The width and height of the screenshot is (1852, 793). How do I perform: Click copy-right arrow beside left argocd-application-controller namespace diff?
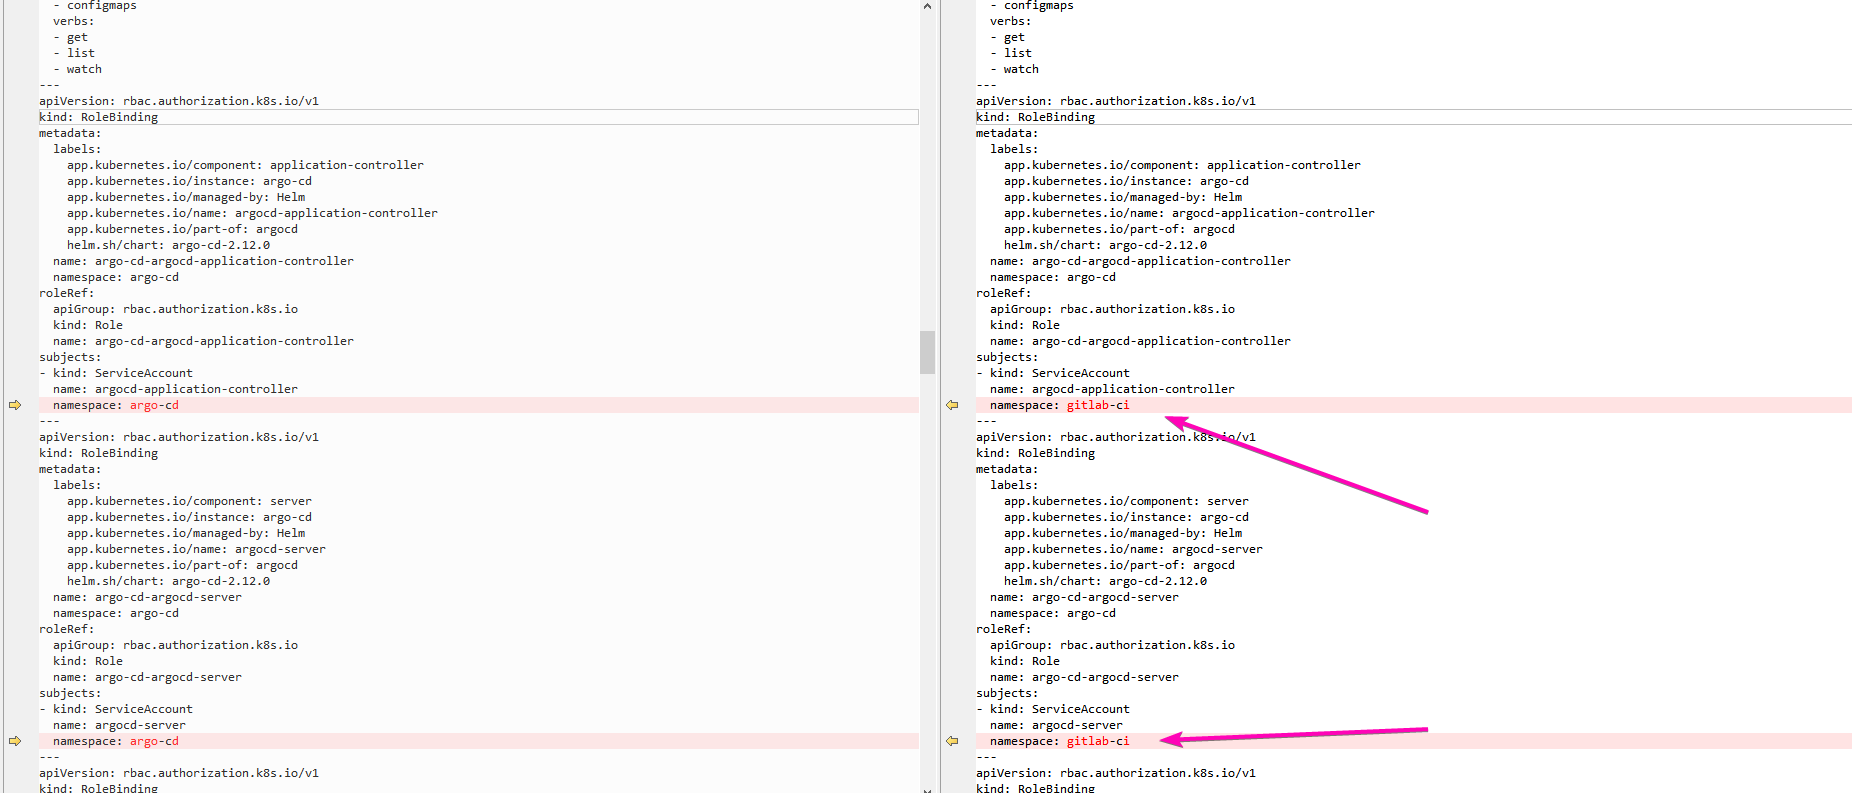(15, 405)
